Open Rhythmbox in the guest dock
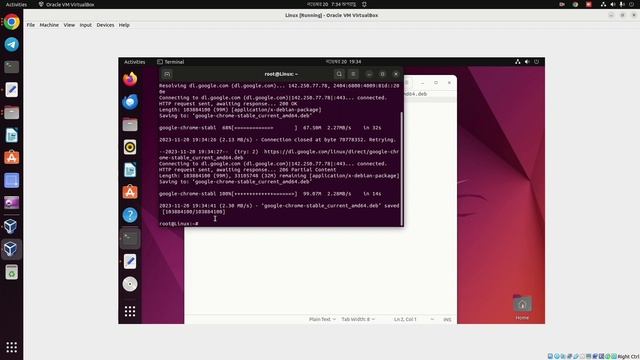640x360 pixels. [130, 147]
